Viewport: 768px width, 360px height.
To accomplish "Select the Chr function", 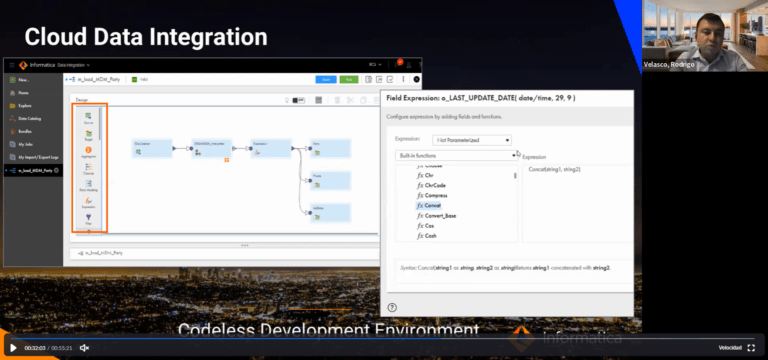I will 425,175.
